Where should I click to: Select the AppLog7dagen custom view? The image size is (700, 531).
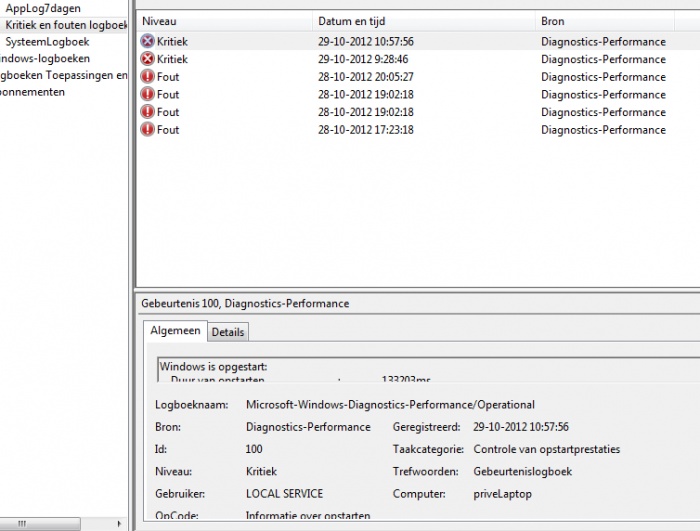click(x=43, y=8)
